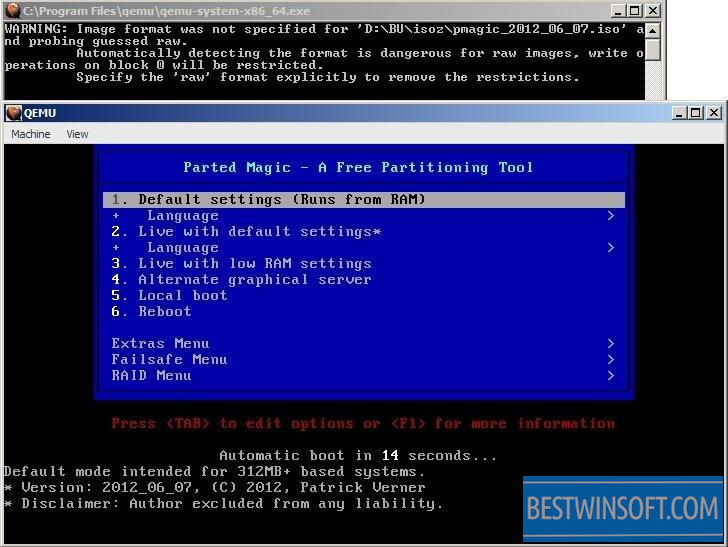
Task: Close the qemu-system console window
Action: point(652,11)
